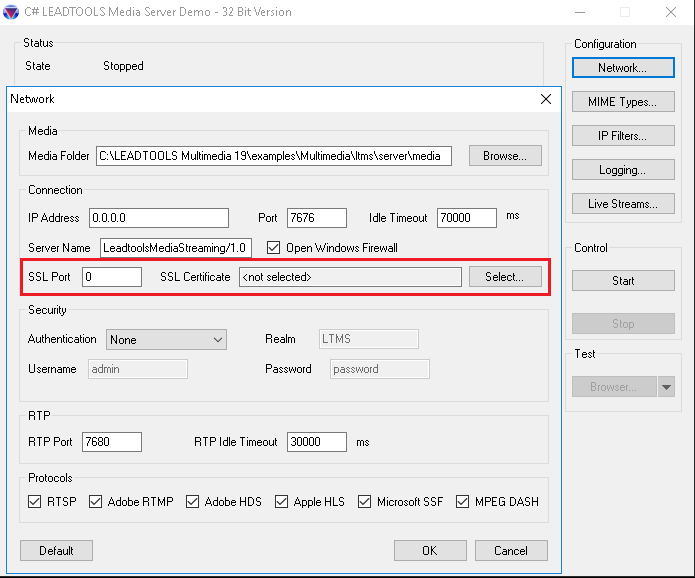Open Network configuration button
Image resolution: width=695 pixels, height=578 pixels.
(623, 68)
